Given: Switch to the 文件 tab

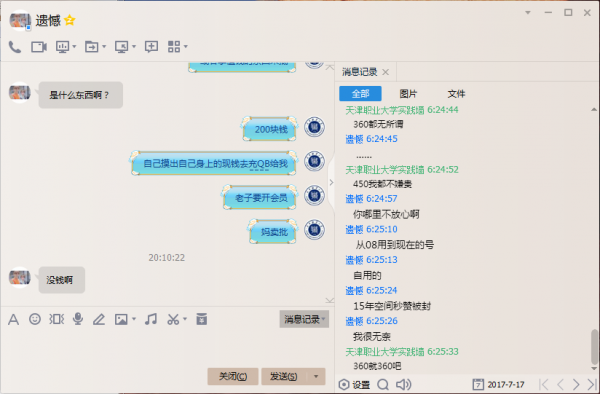Looking at the screenshot, I should 456,94.
